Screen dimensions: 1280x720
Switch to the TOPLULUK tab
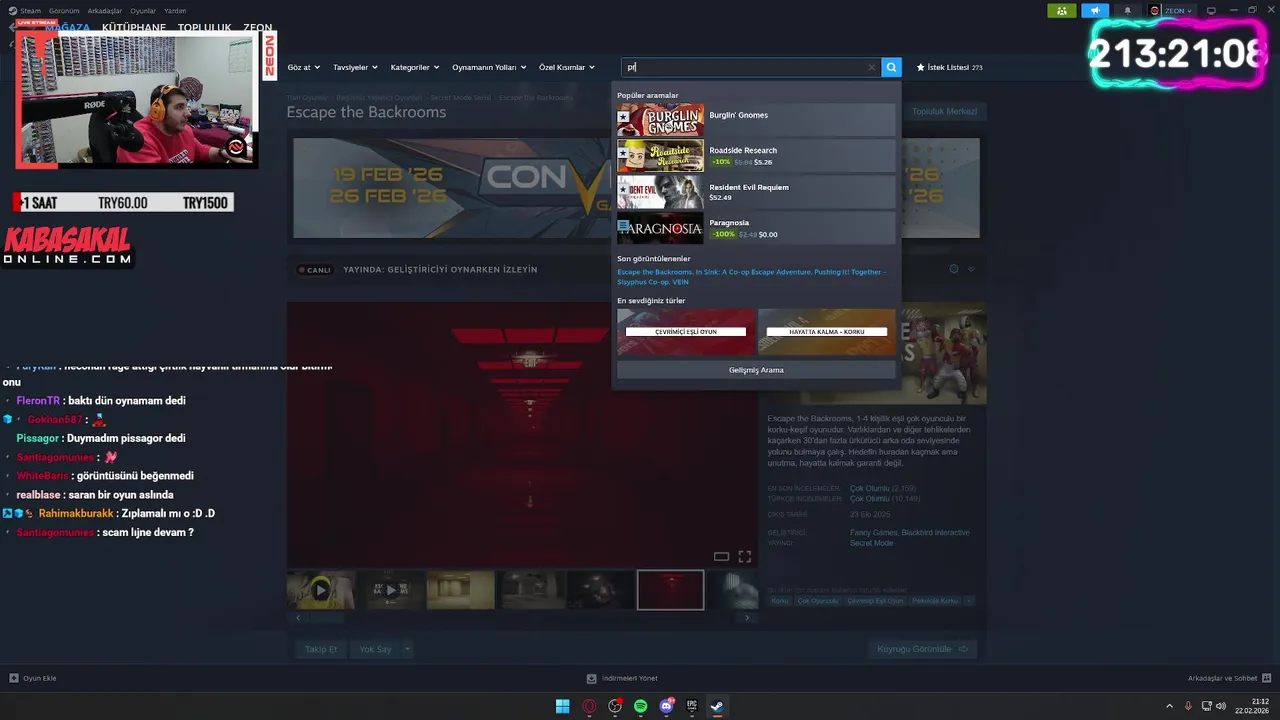point(204,28)
